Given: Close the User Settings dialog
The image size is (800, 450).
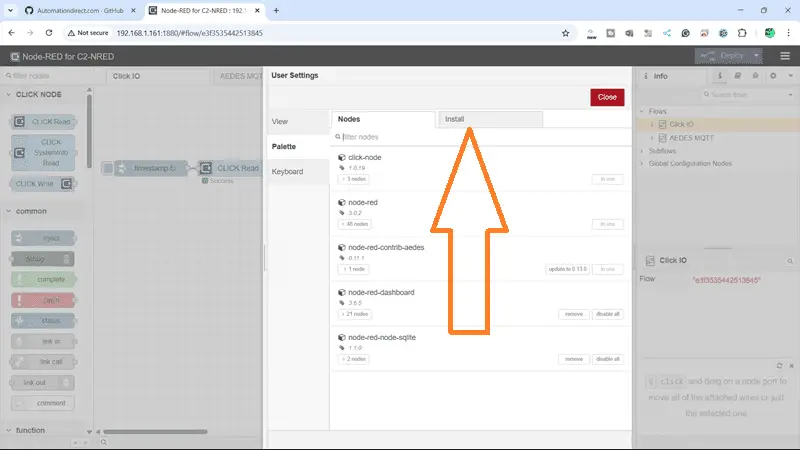Looking at the screenshot, I should coord(607,97).
